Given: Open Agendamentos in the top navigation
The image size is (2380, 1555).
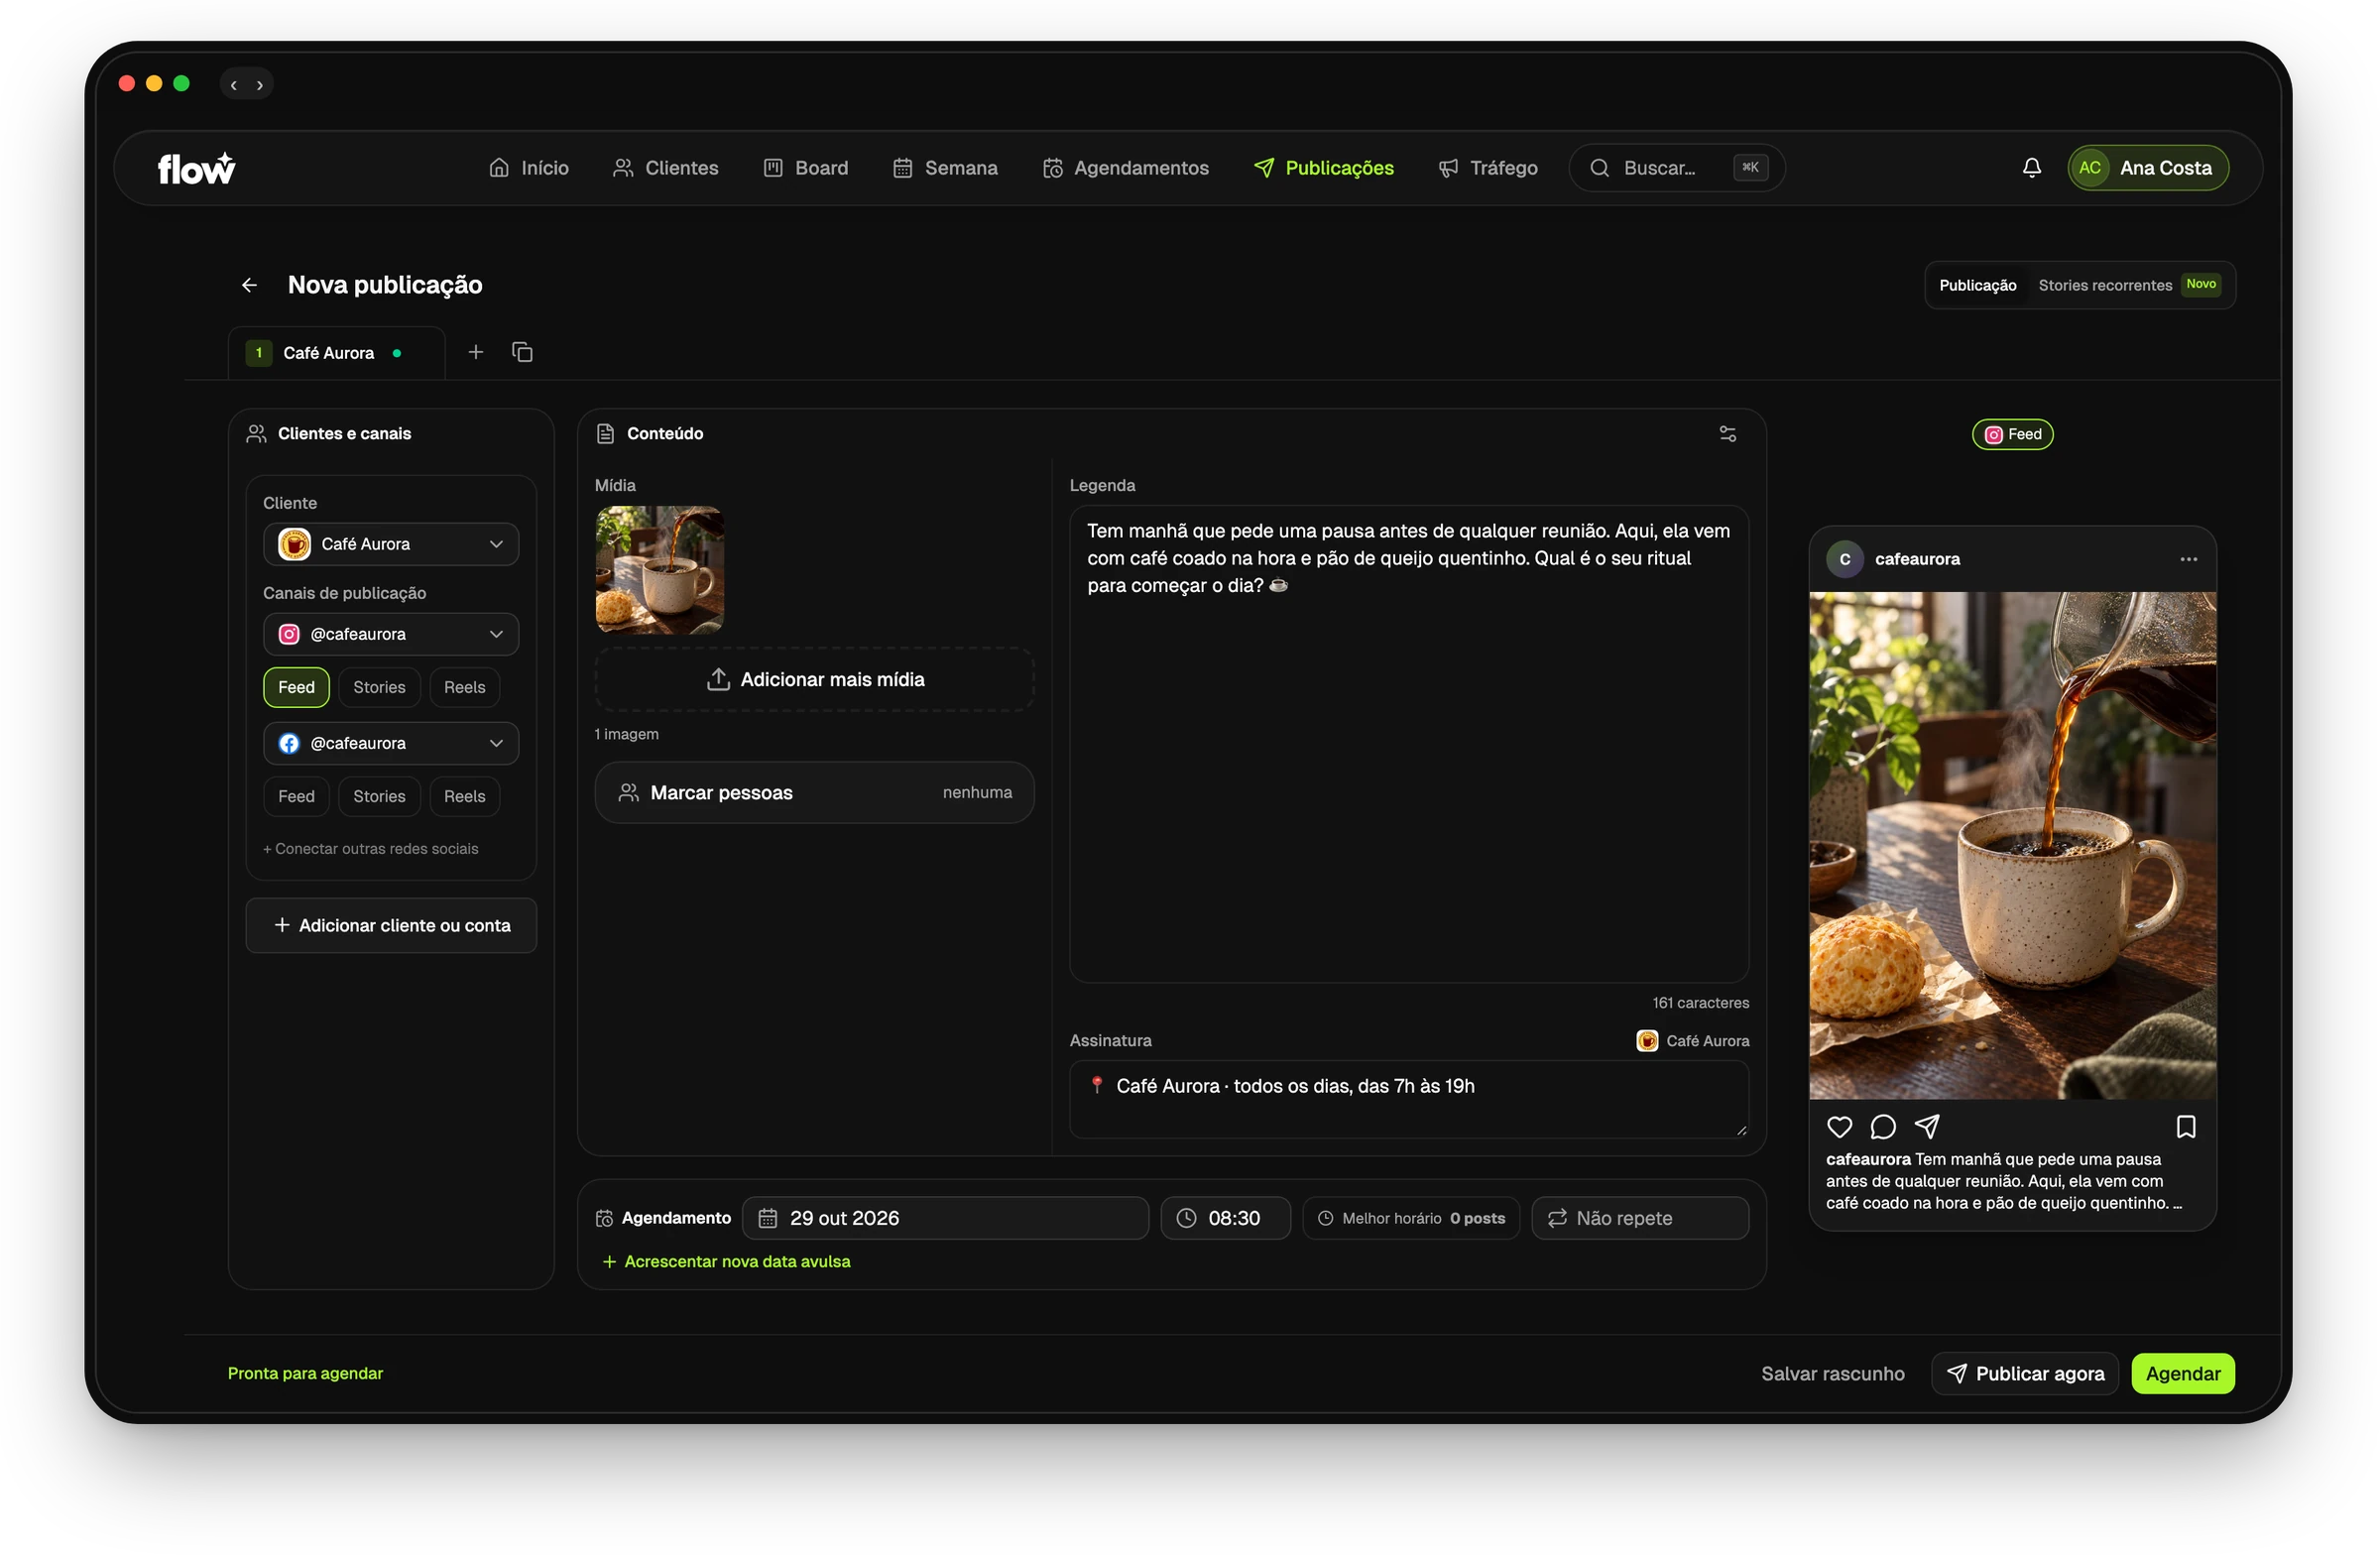Looking at the screenshot, I should 1125,168.
